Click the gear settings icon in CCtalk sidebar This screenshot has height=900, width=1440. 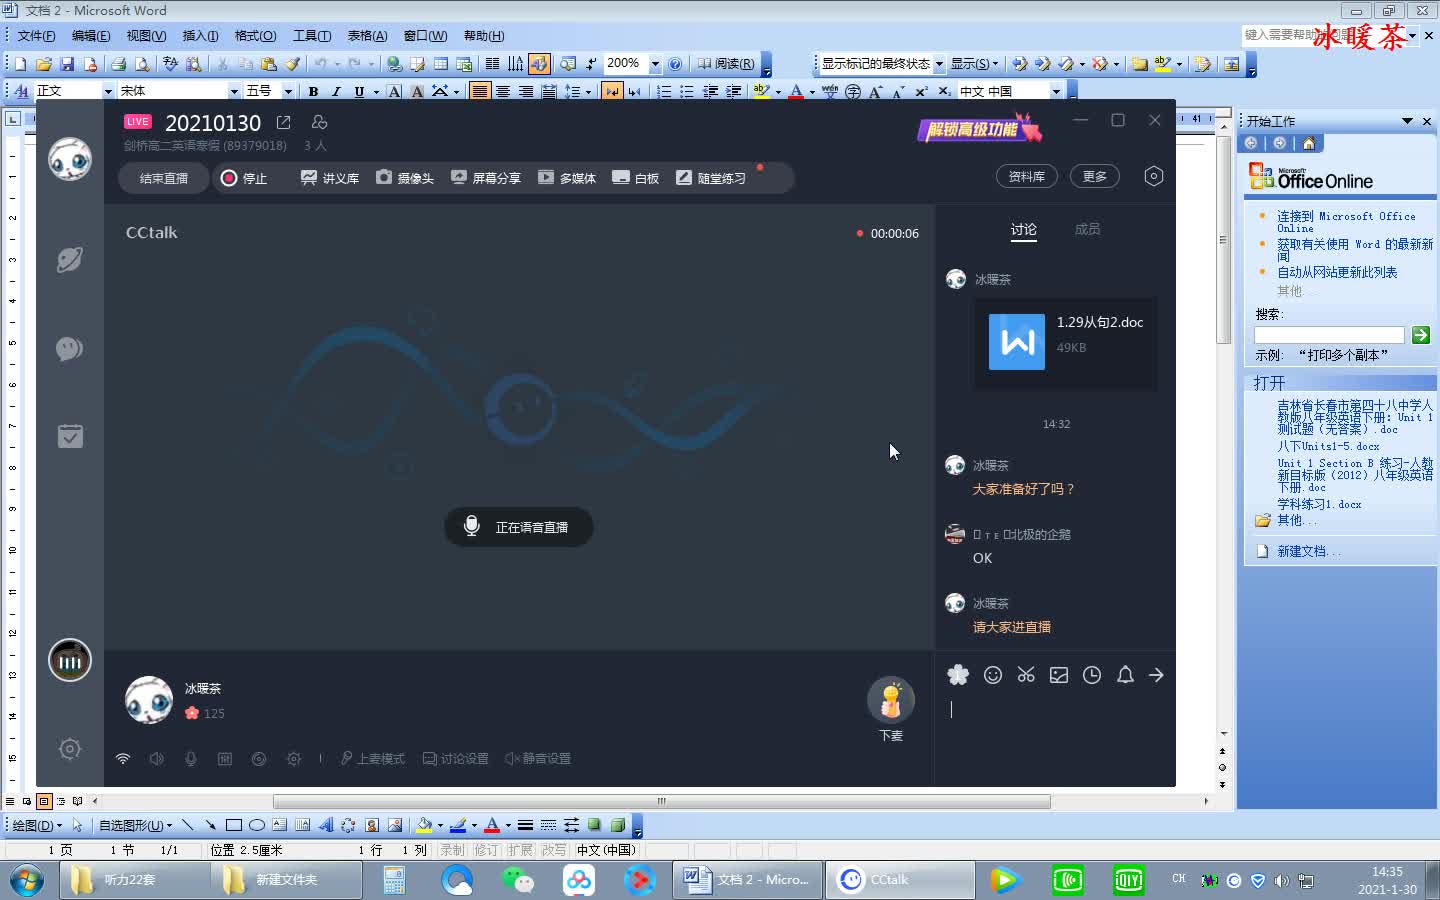click(69, 749)
